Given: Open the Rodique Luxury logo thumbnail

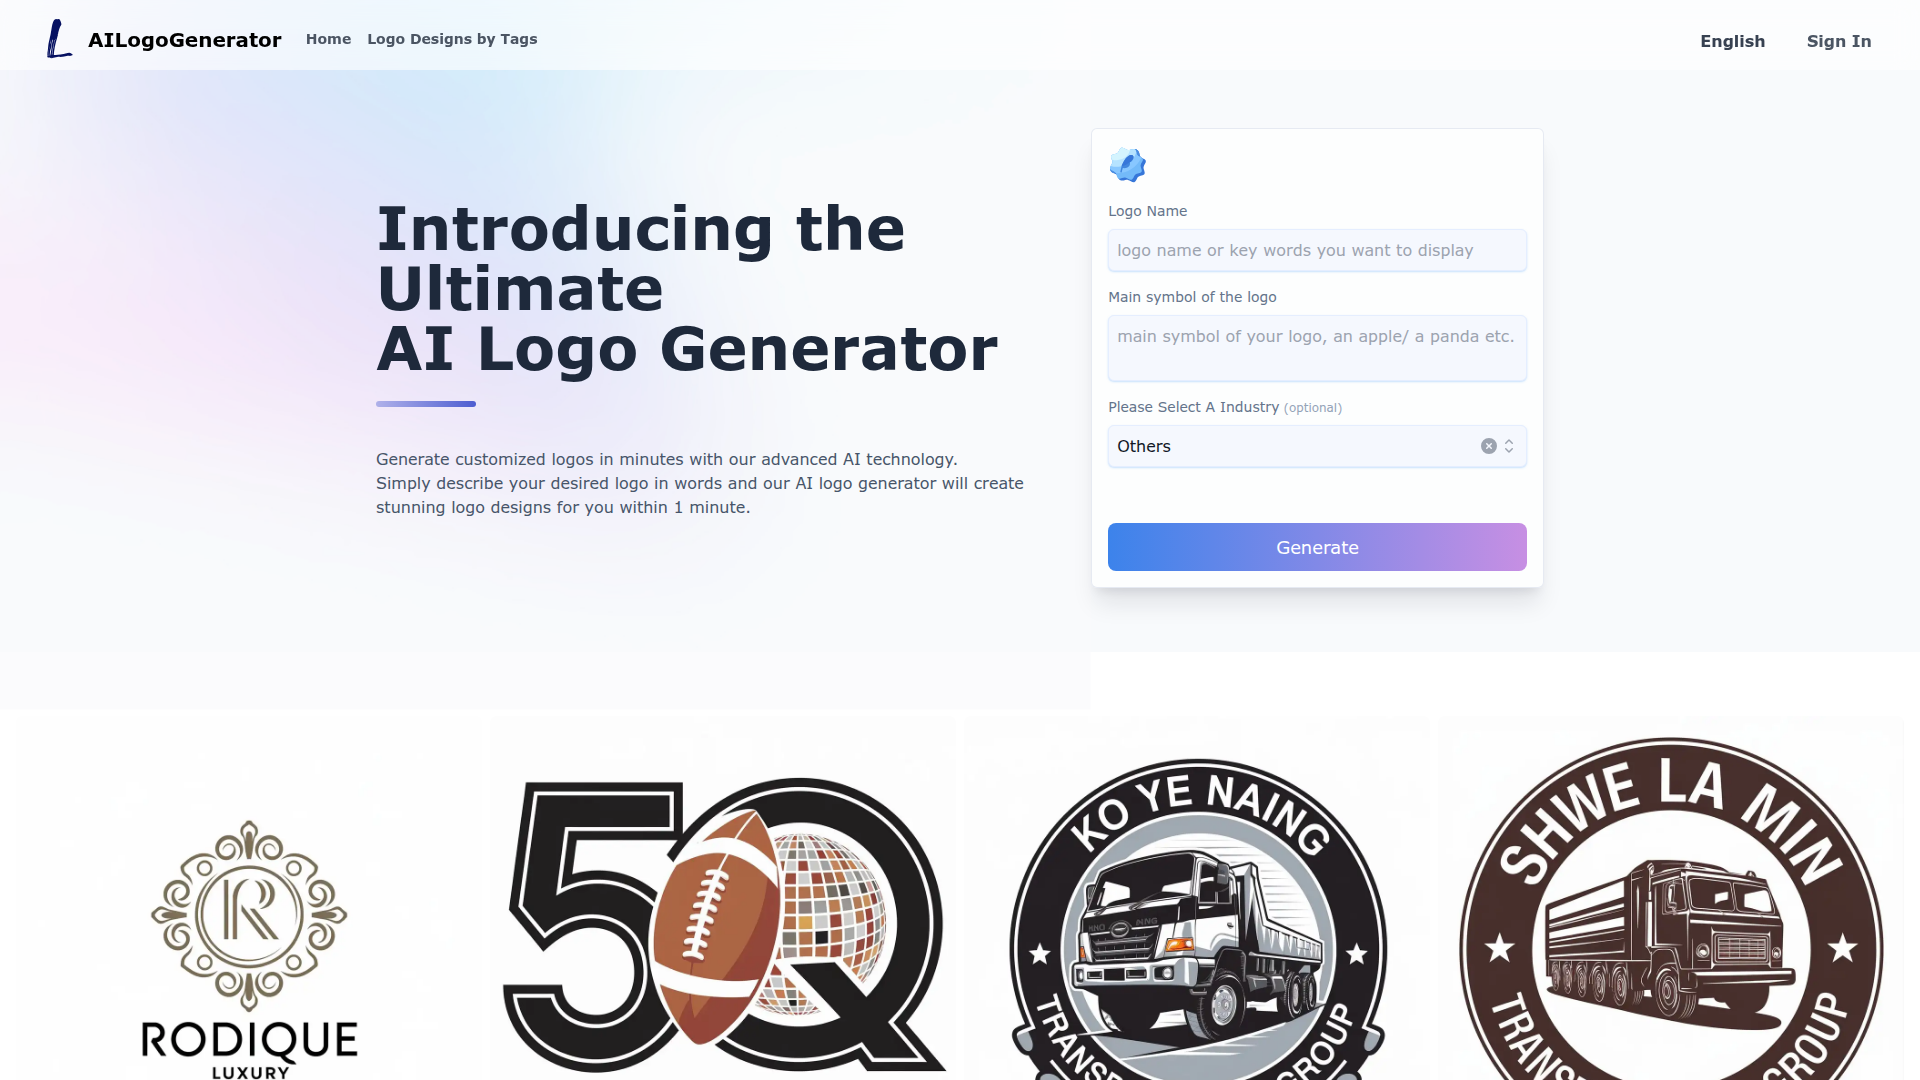Looking at the screenshot, I should pos(249,900).
